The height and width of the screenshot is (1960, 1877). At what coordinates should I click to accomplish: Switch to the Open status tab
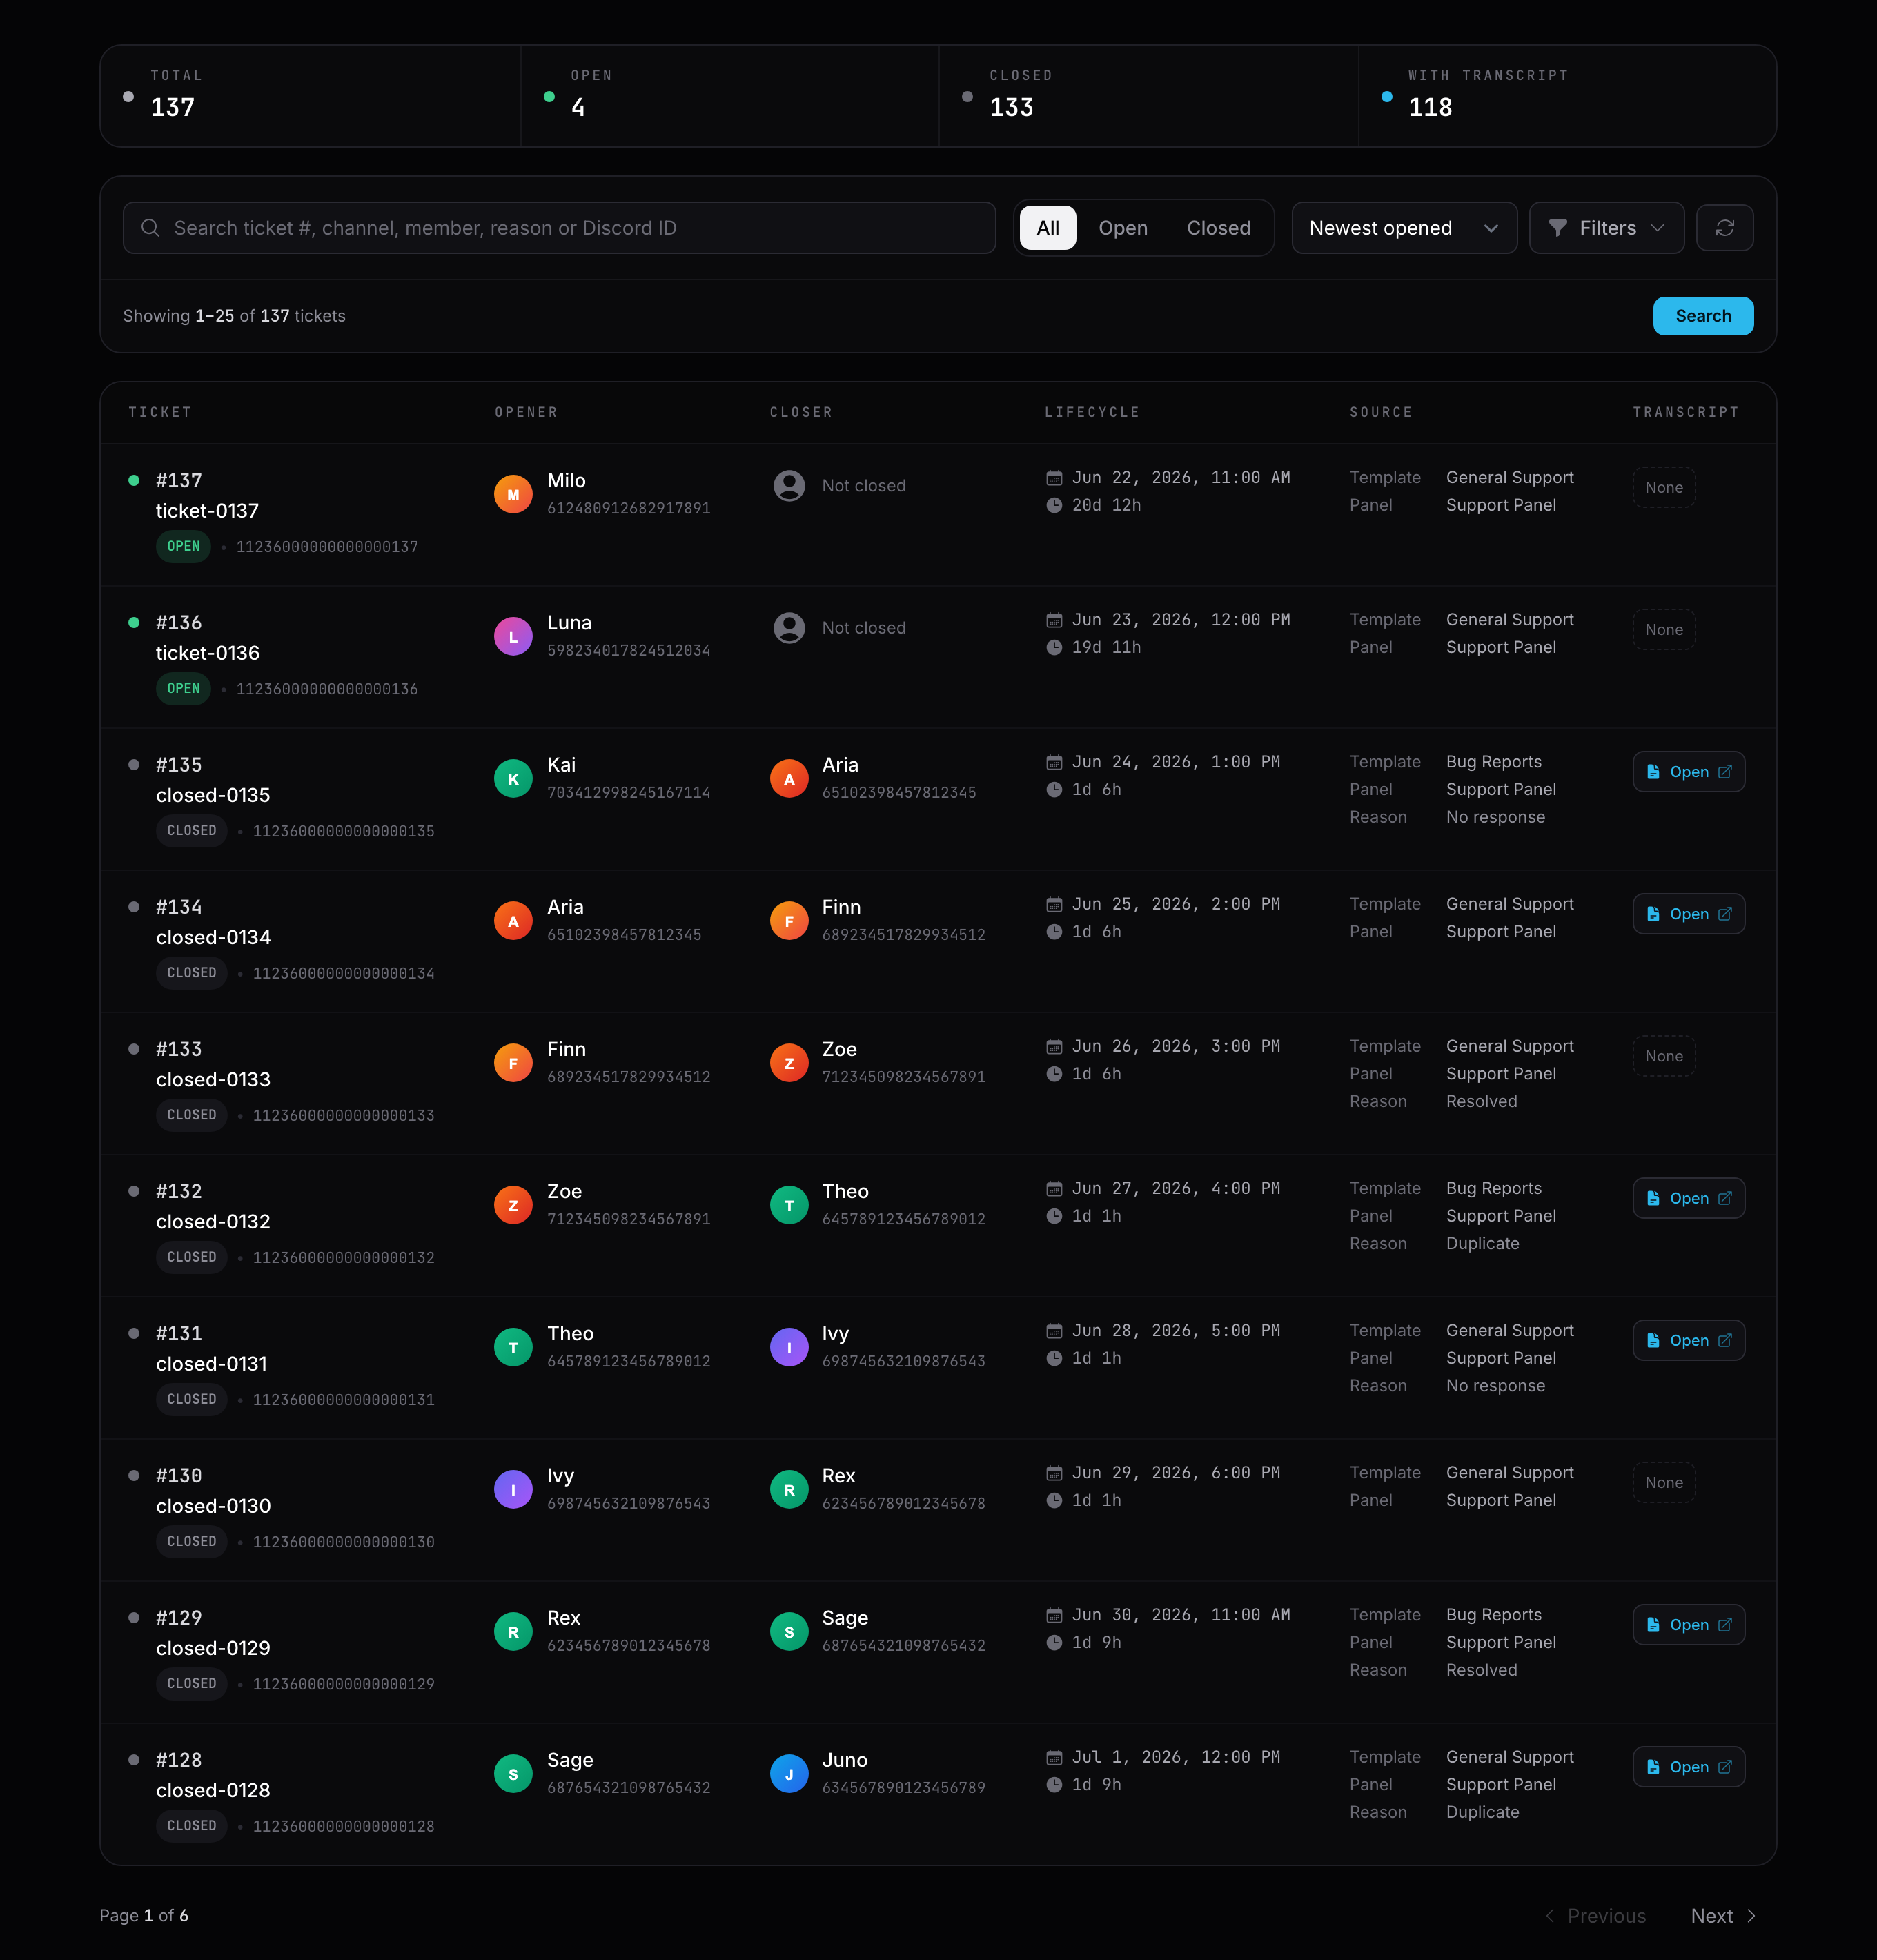(1123, 228)
